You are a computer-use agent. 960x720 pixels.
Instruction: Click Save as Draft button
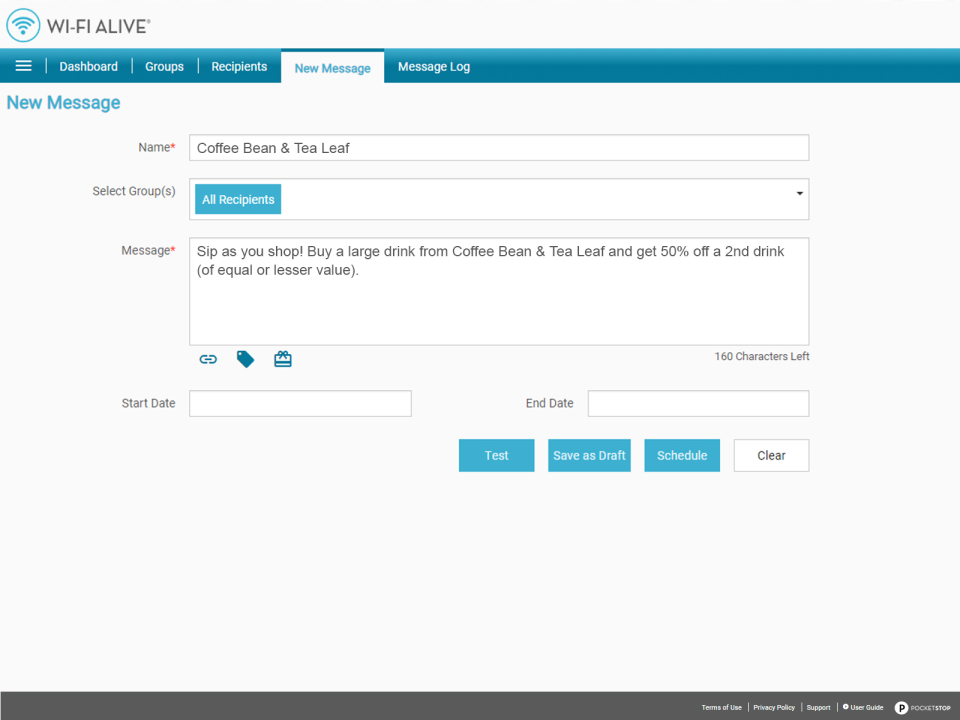tap(589, 456)
